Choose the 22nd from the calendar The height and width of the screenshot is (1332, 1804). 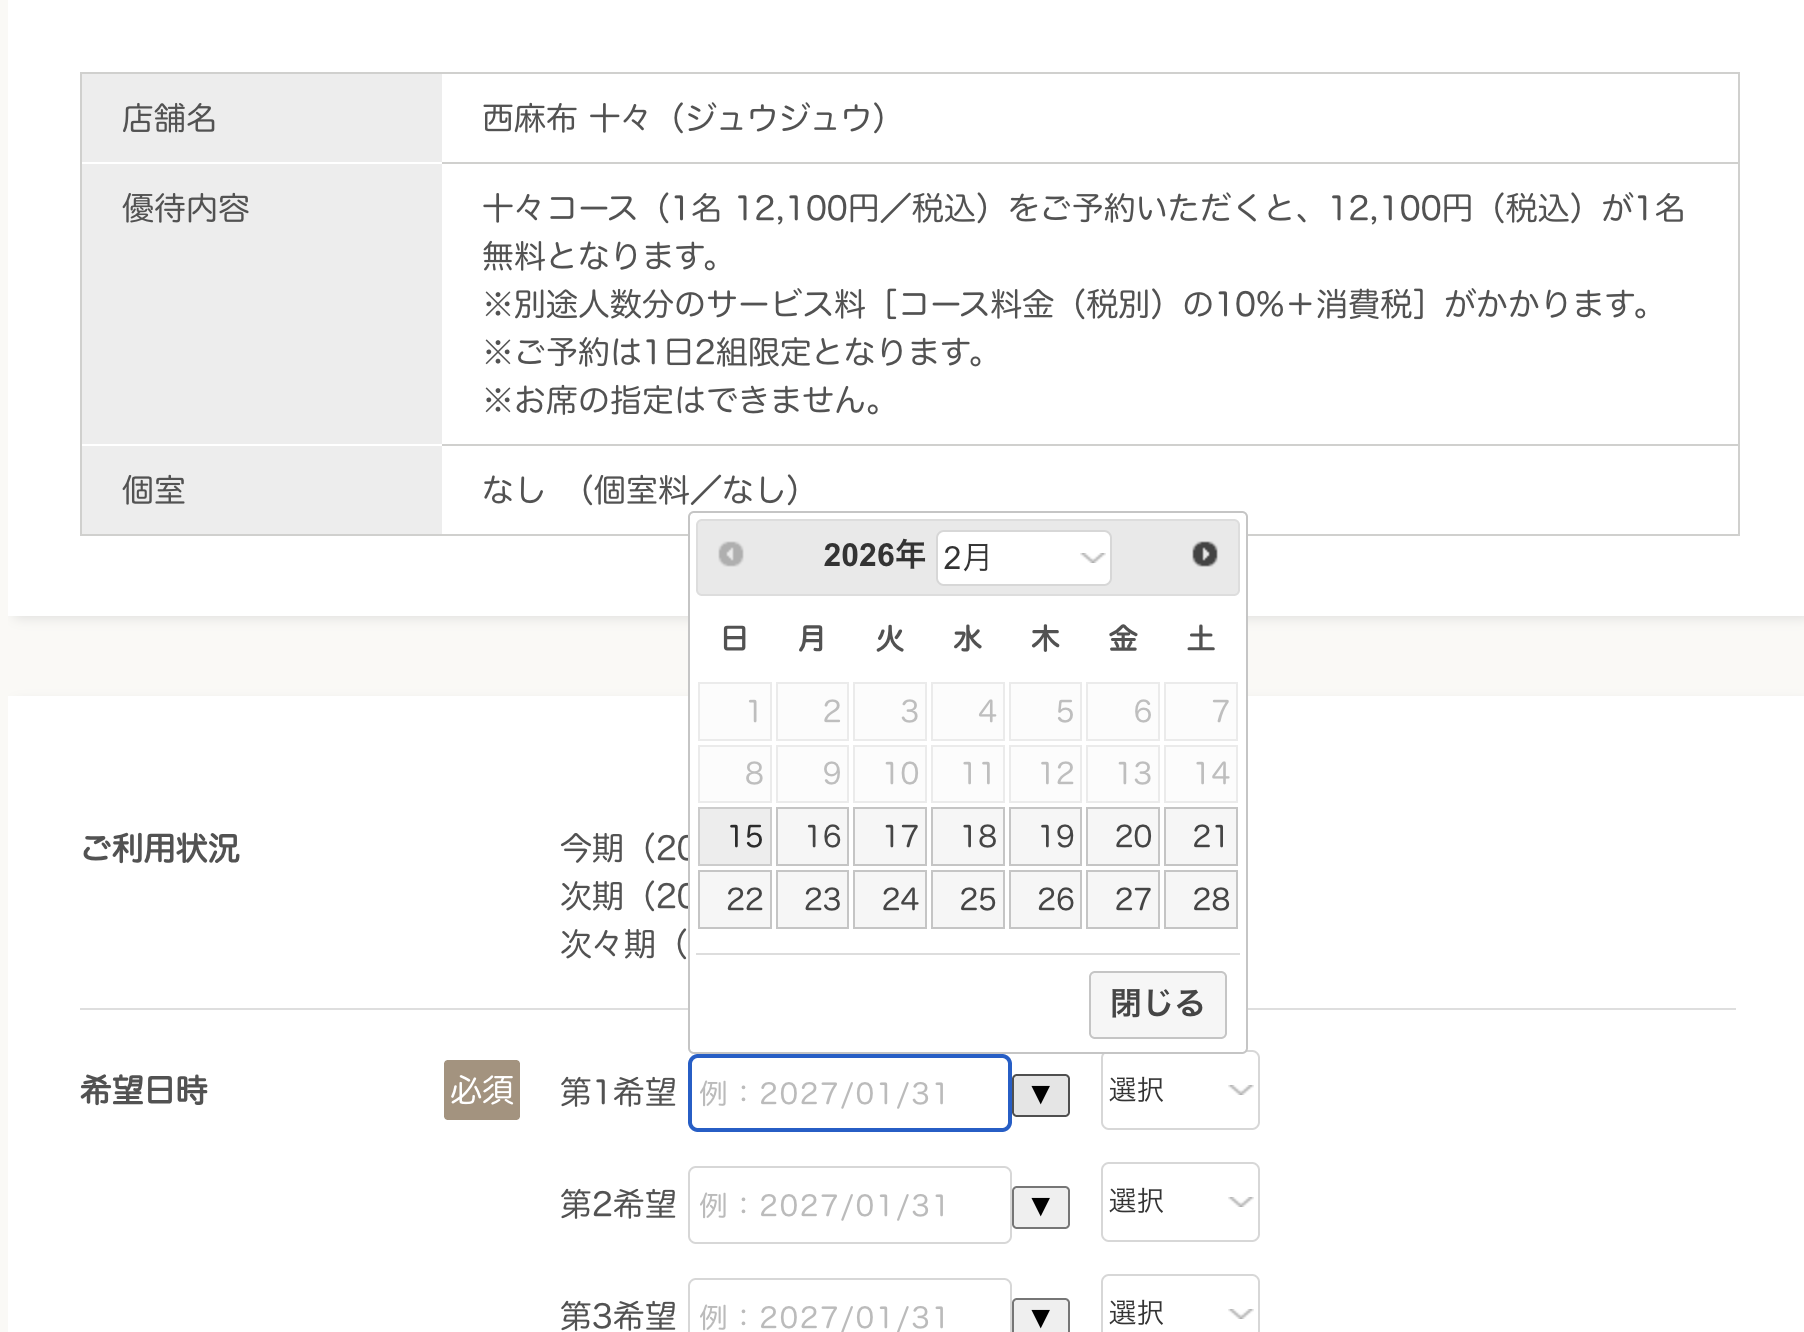734,899
